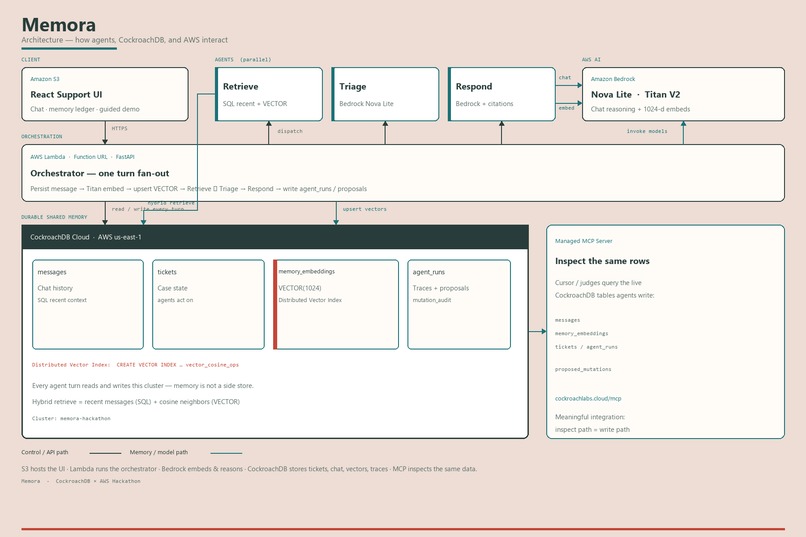Click the tickets / agent_runs entry

pos(586,347)
